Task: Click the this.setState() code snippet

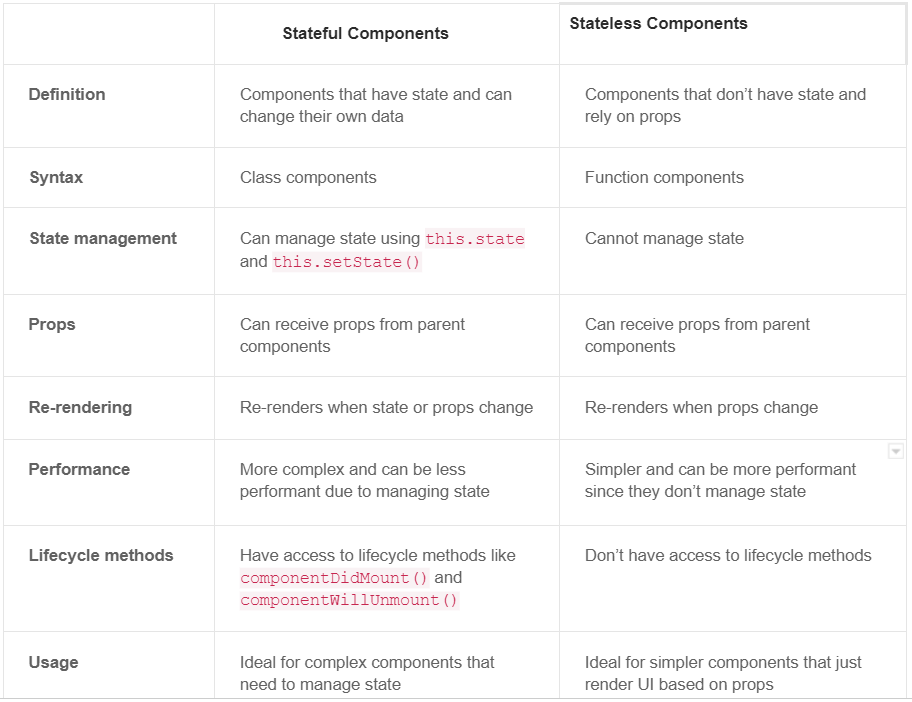Action: coord(347,262)
